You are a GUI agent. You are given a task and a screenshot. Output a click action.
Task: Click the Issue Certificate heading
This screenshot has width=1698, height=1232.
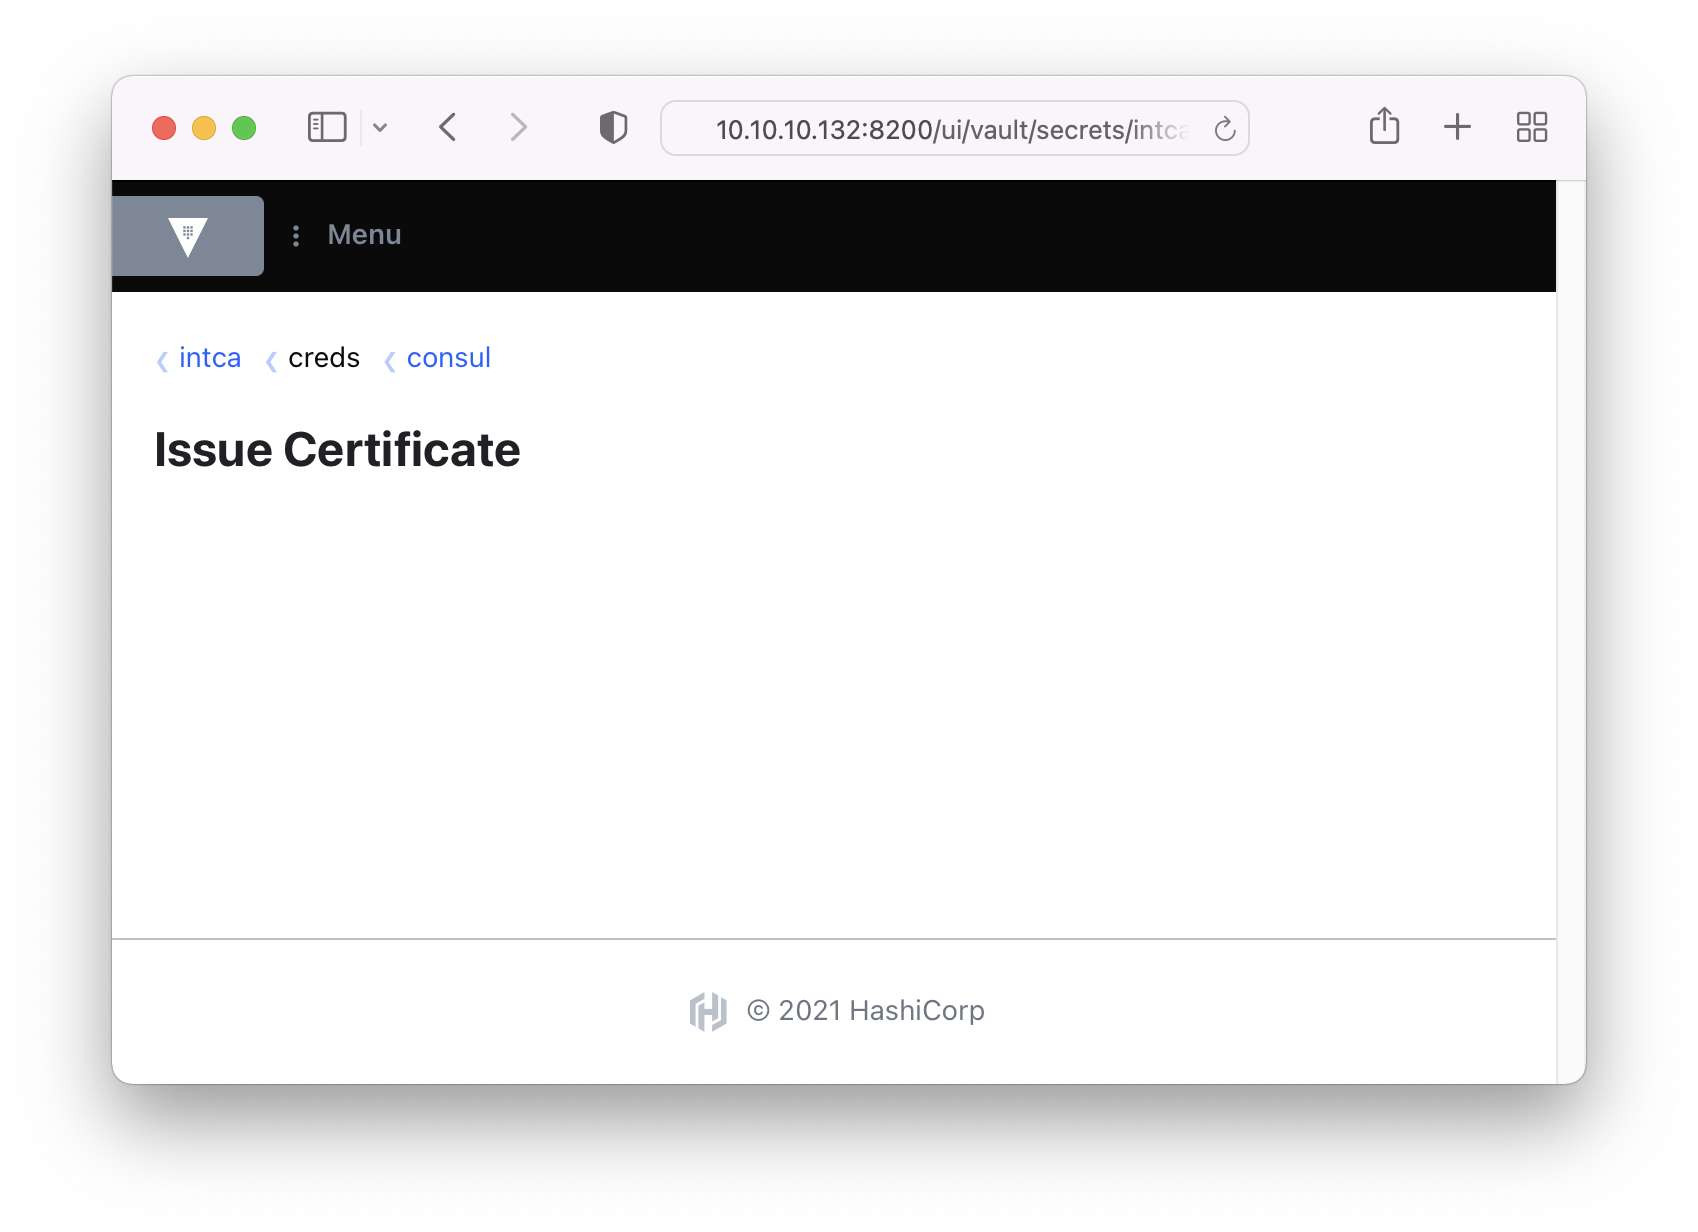point(337,450)
